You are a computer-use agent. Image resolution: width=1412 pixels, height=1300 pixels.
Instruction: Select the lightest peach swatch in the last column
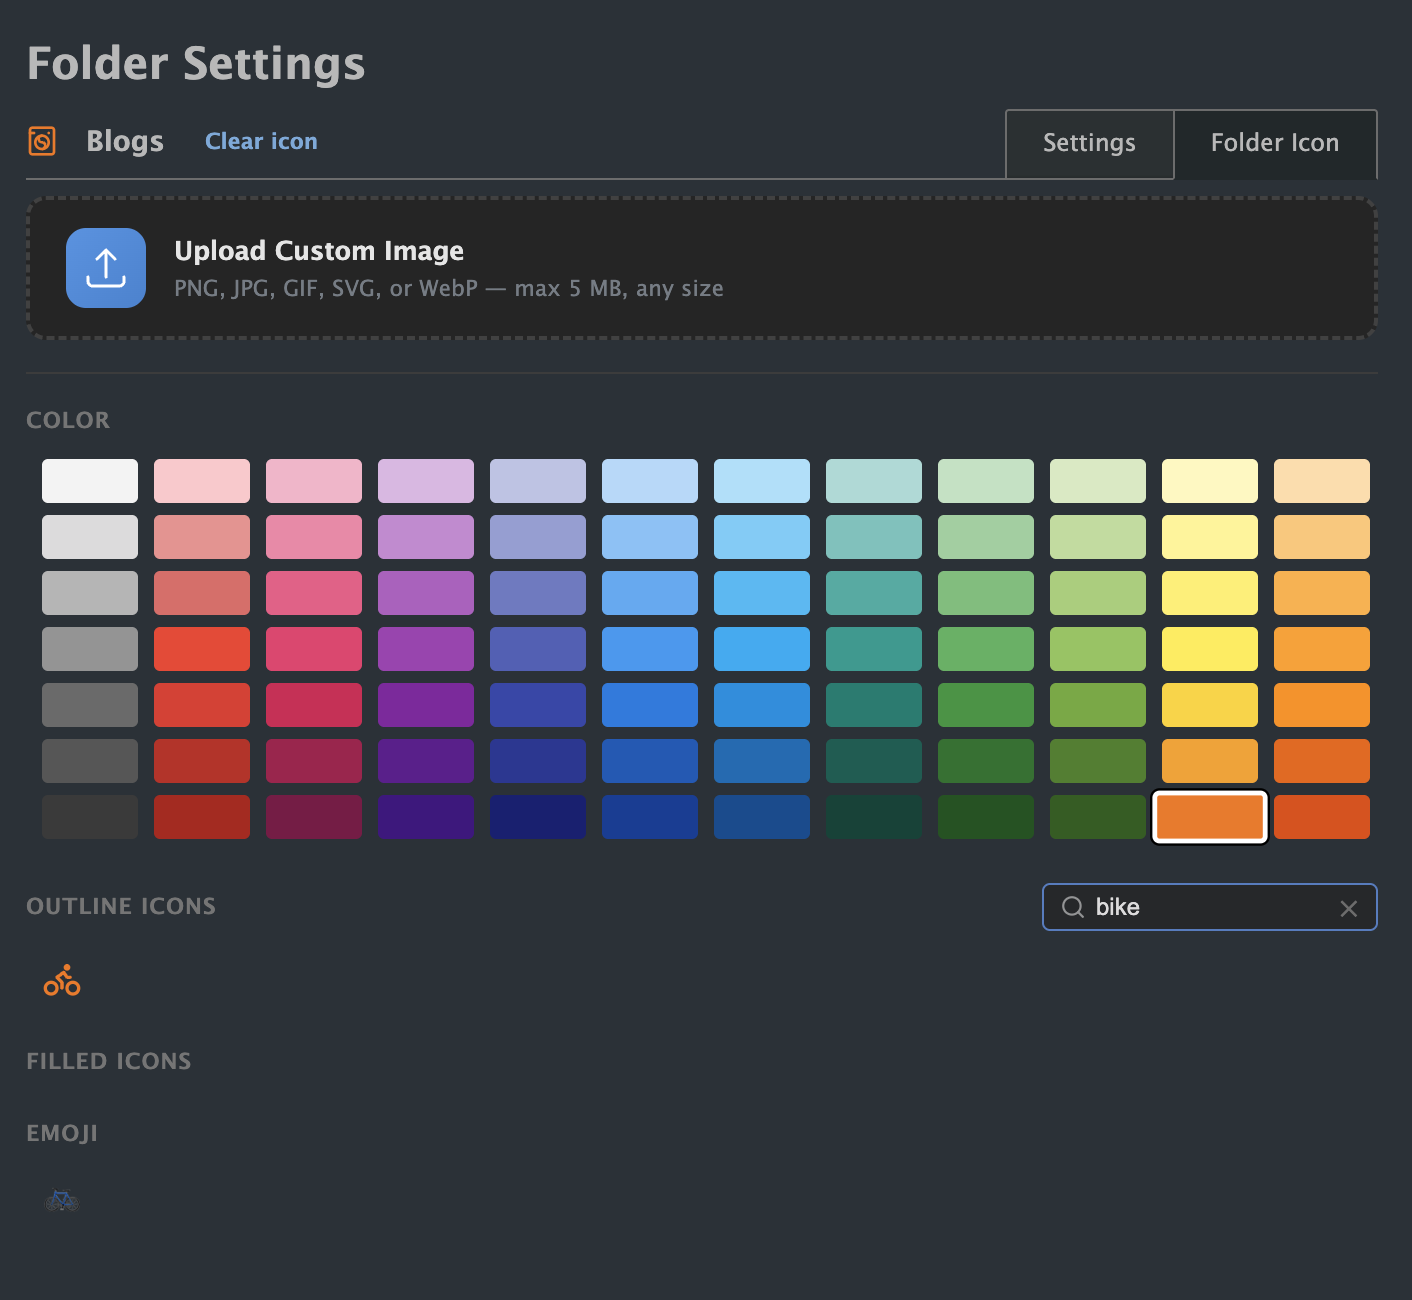(1322, 481)
